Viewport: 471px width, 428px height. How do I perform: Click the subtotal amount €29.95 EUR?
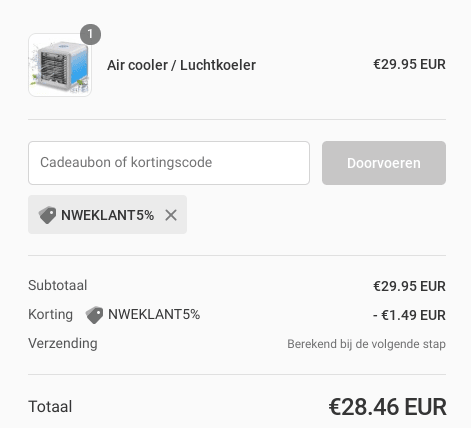coord(409,286)
